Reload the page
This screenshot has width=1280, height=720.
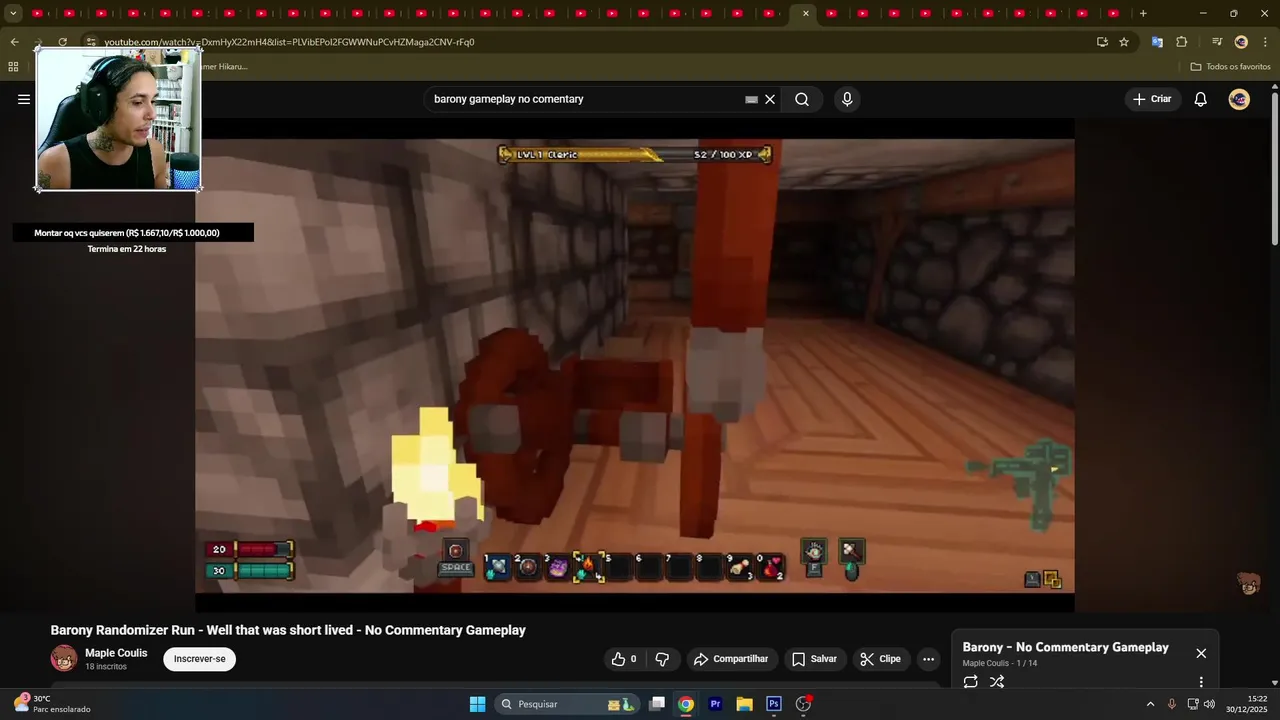(x=62, y=42)
